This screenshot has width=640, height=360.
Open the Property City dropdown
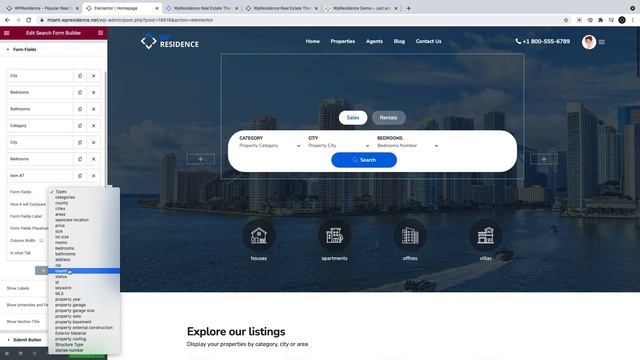point(339,146)
